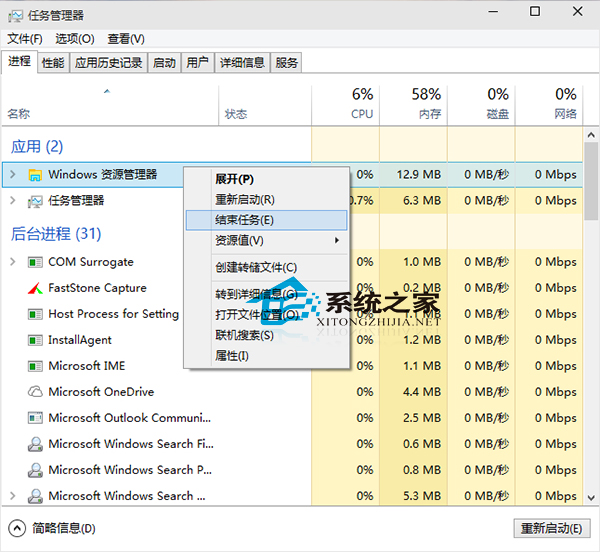The width and height of the screenshot is (600, 552).
Task: Sort by the 名称 column header
Action: click(x=110, y=104)
